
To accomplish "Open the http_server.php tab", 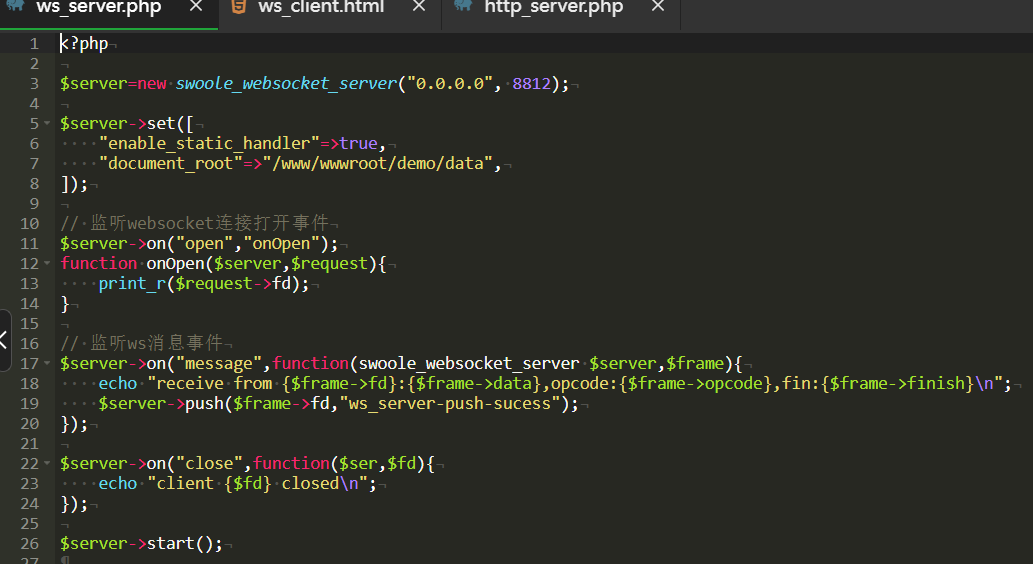I will tap(553, 8).
